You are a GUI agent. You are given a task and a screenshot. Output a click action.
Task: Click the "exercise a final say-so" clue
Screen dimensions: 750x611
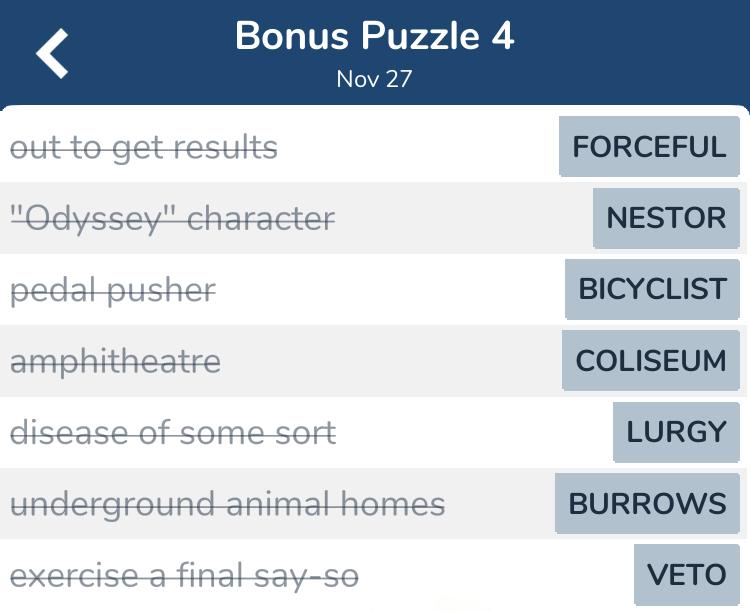[185, 576]
